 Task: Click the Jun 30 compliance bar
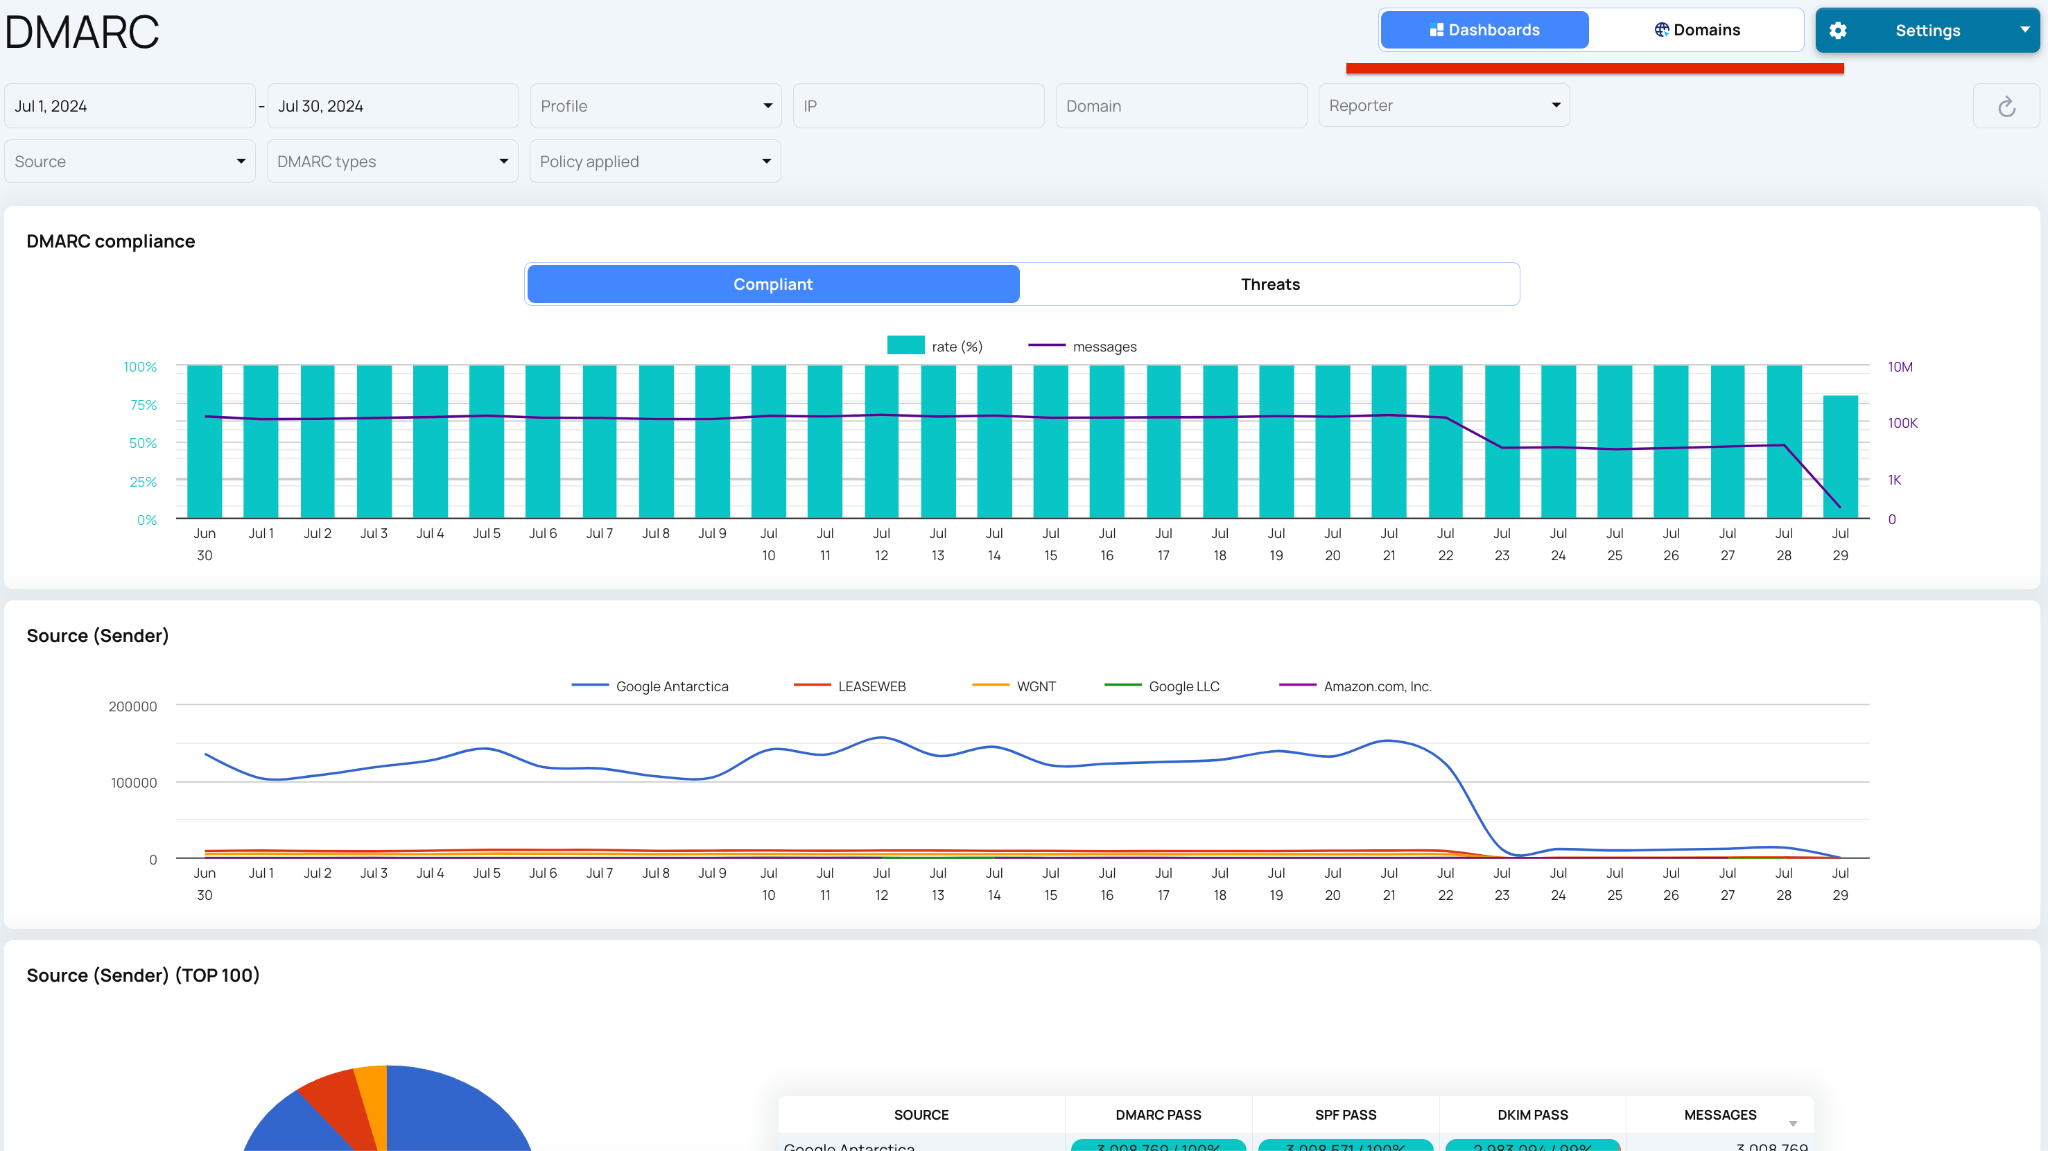coord(205,441)
